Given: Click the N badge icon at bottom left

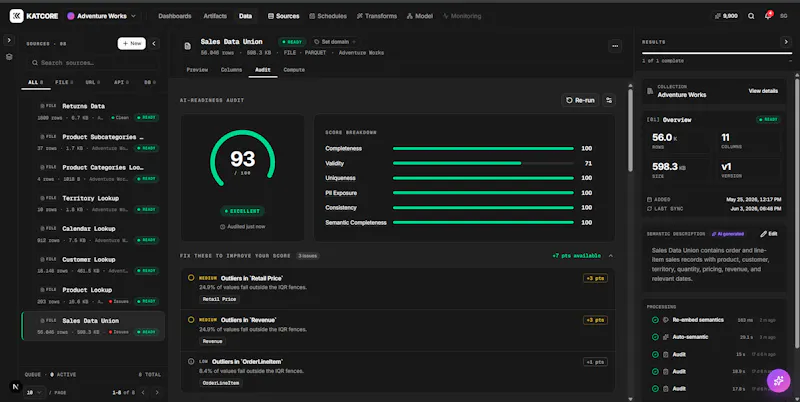Looking at the screenshot, I should (15, 387).
